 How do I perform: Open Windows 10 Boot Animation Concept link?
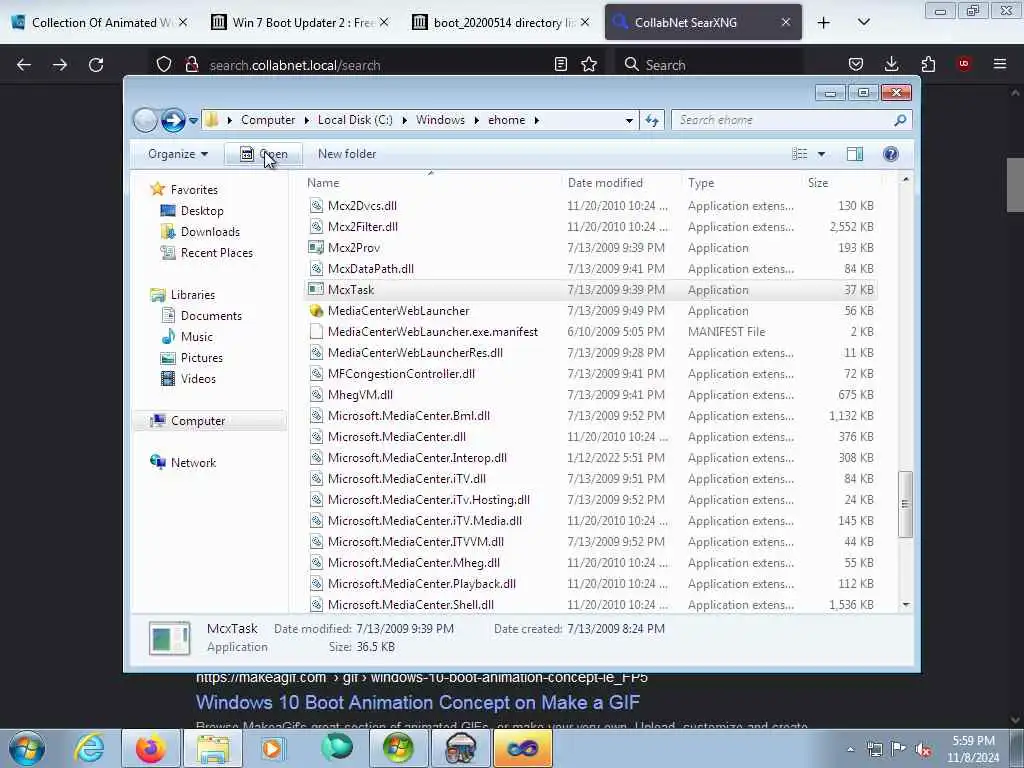pos(418,703)
